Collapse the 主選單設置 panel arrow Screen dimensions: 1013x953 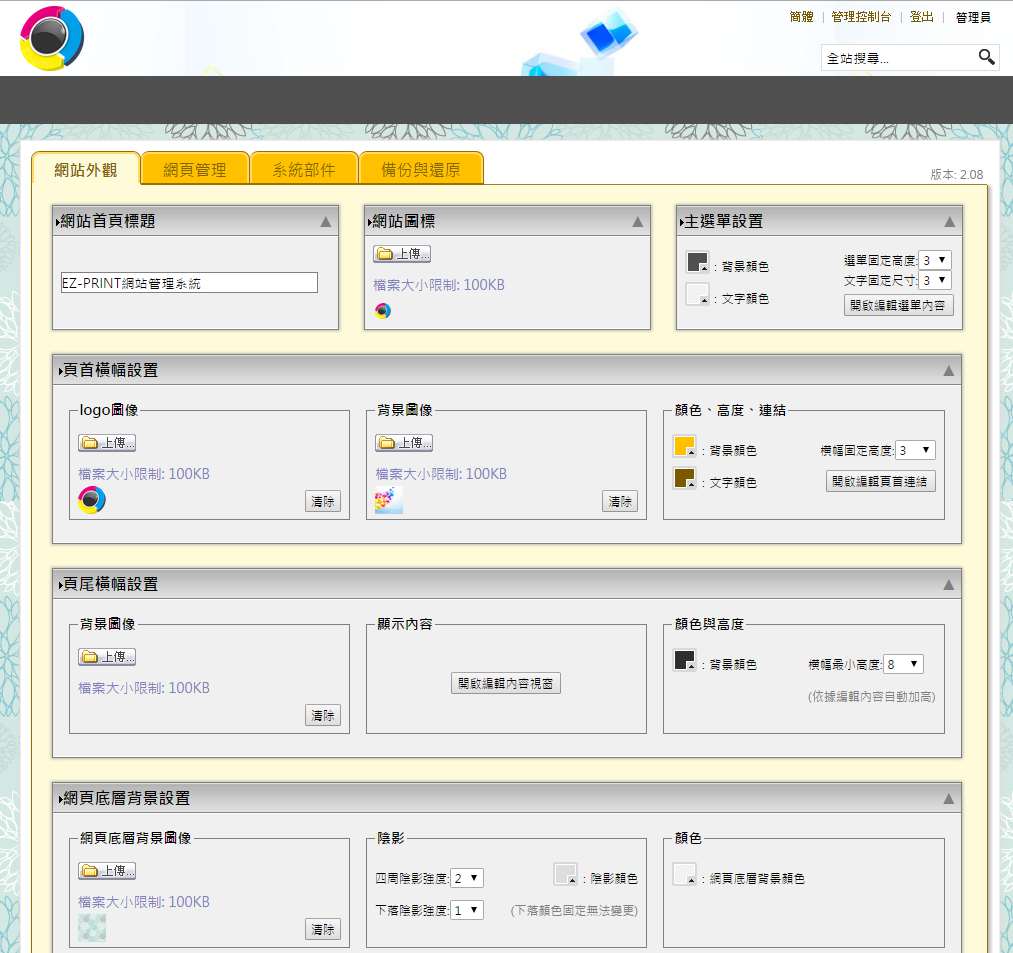pos(948,222)
